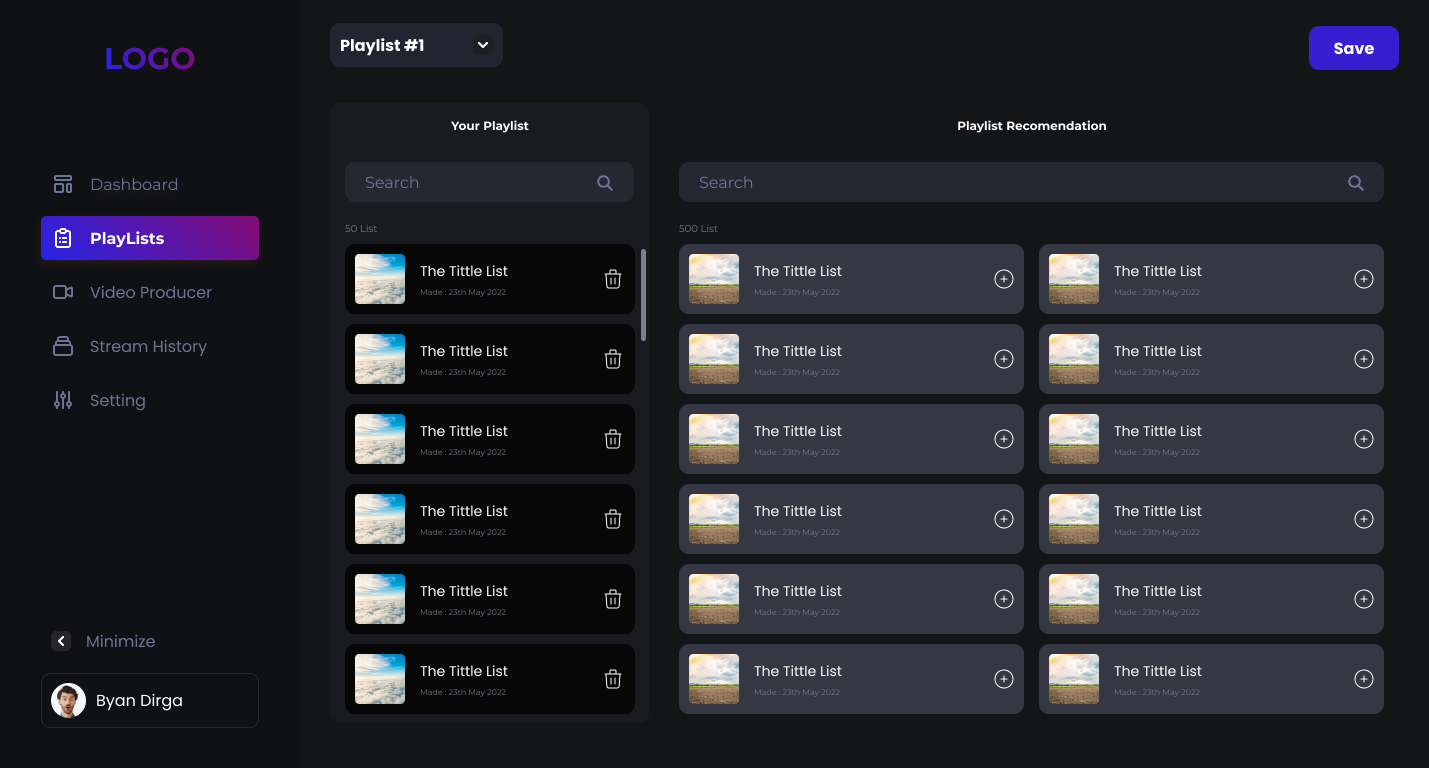
Task: Click the '500 List' count label
Action: (698, 229)
